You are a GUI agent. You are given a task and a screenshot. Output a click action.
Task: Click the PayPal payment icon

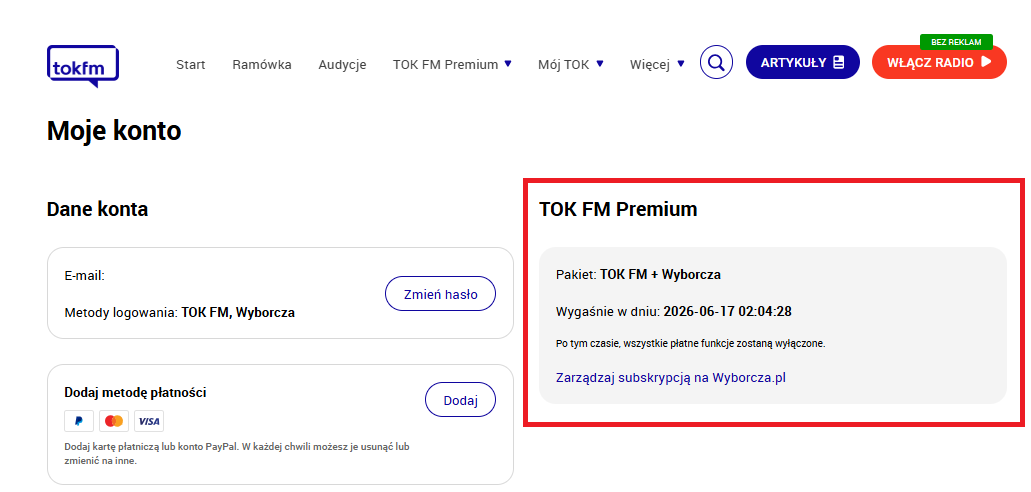pyautogui.click(x=79, y=421)
